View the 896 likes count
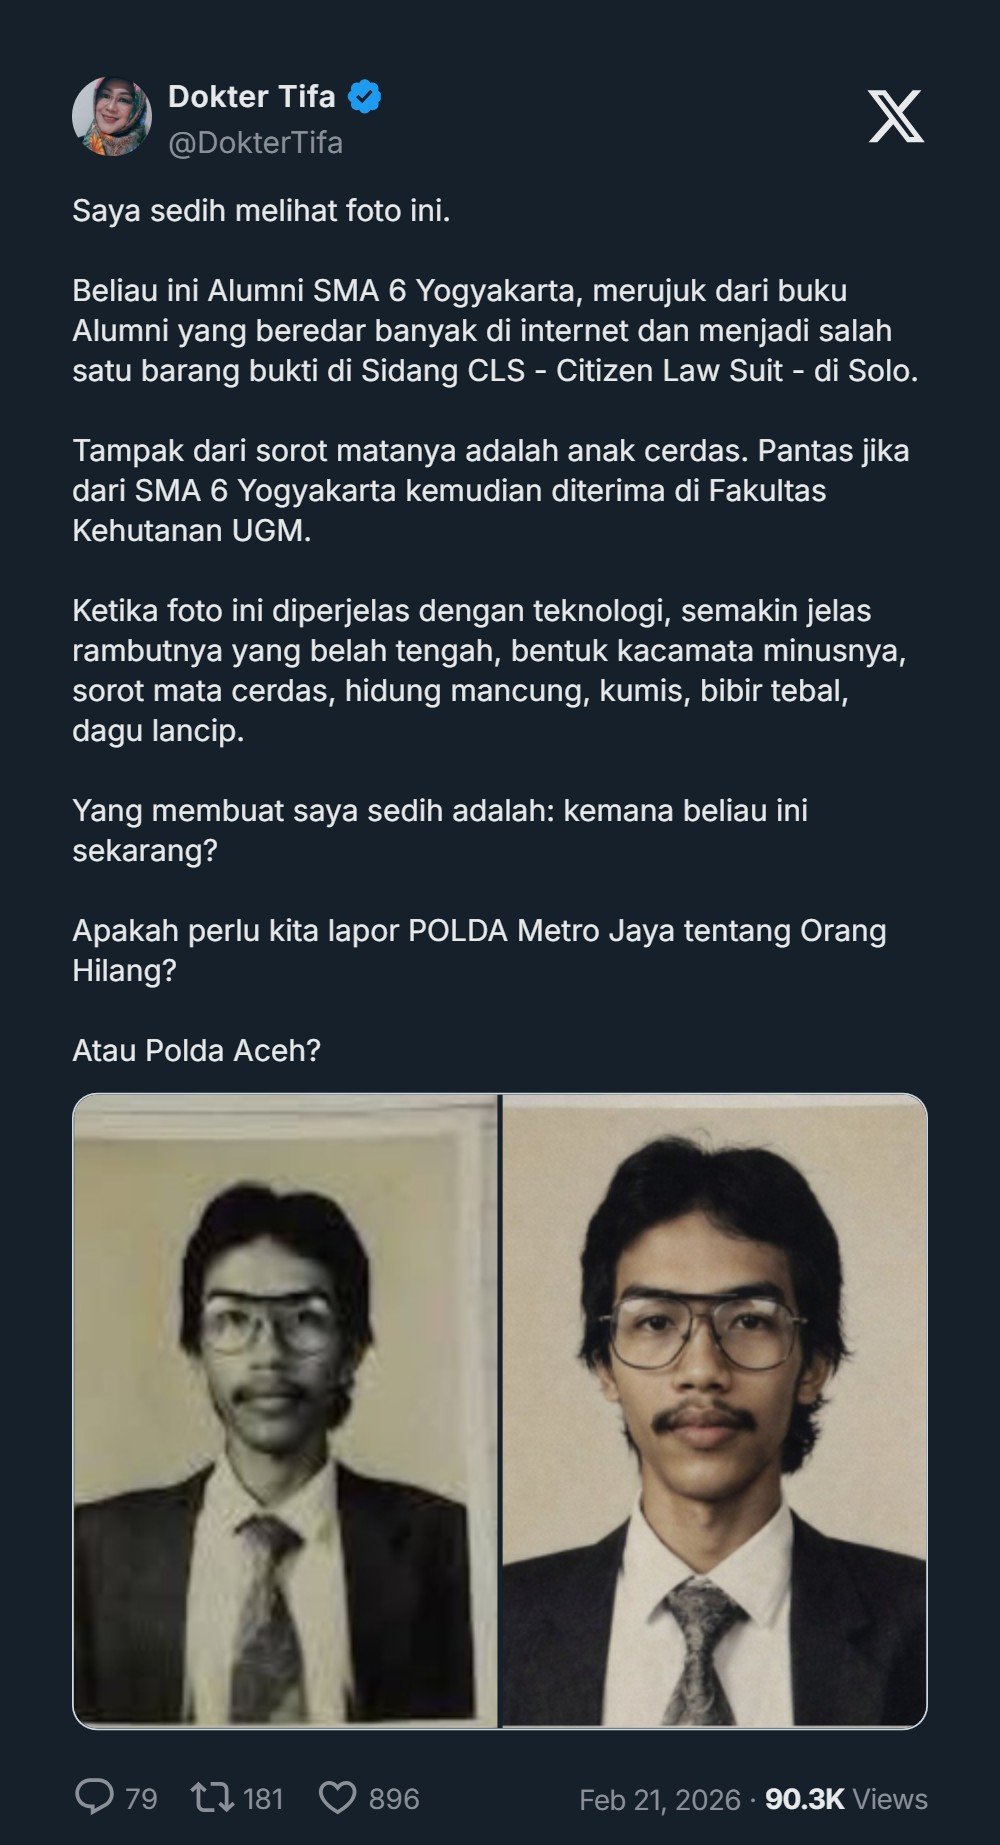This screenshot has height=1845, width=1000. 393,1799
